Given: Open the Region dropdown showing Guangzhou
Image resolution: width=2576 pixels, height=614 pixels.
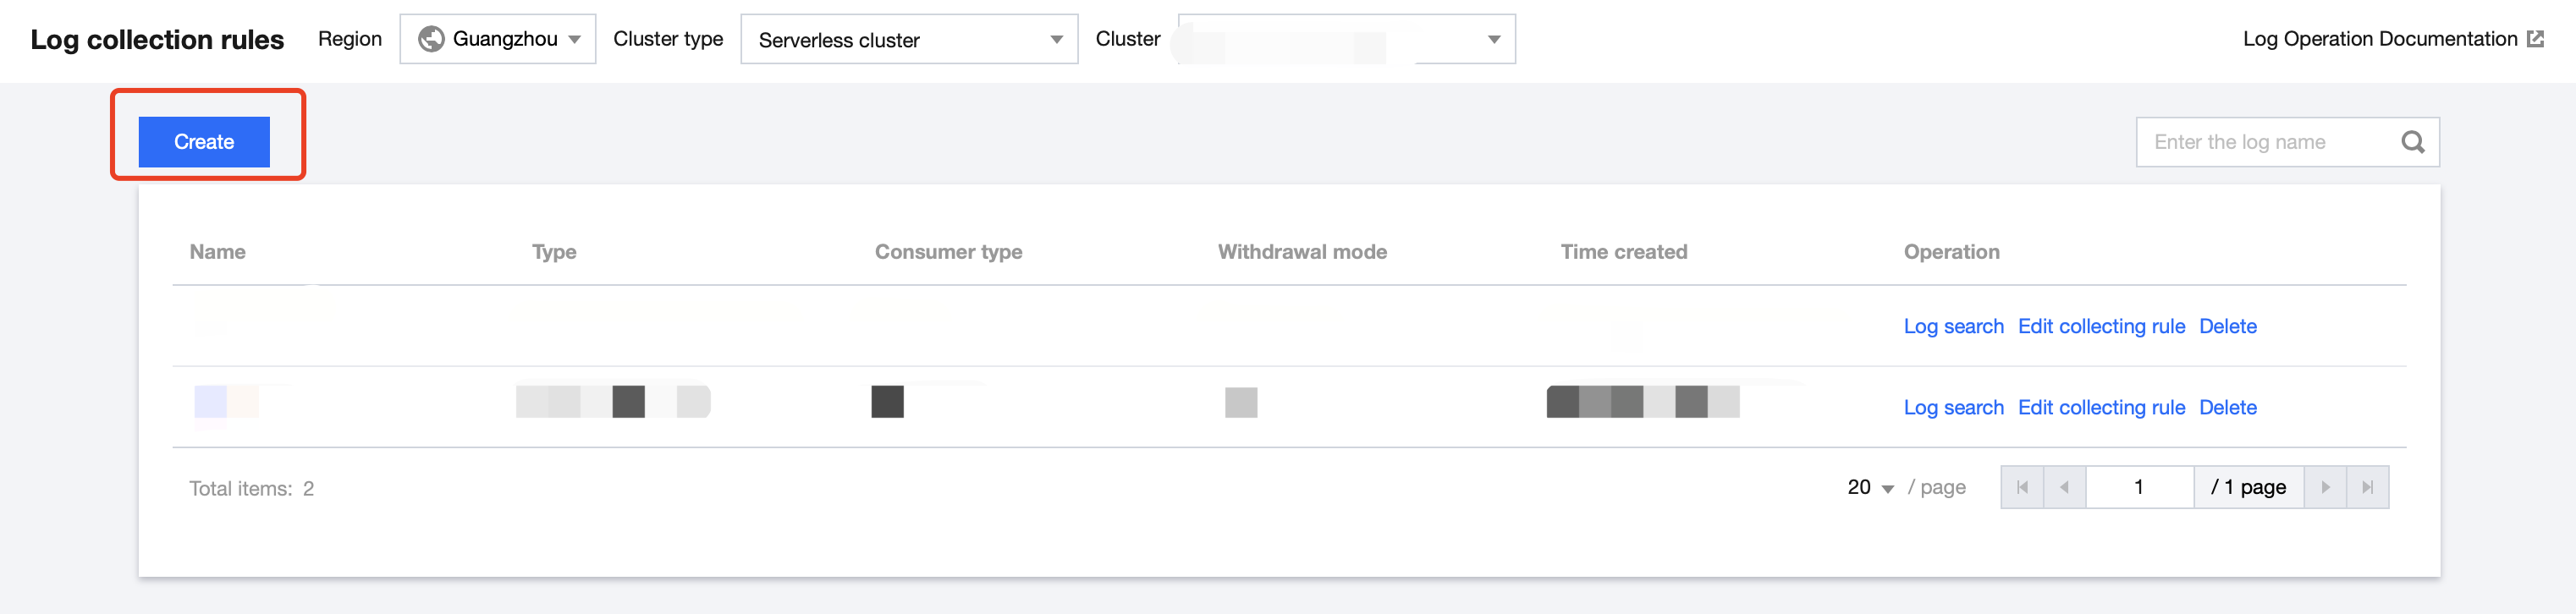Looking at the screenshot, I should tap(497, 39).
